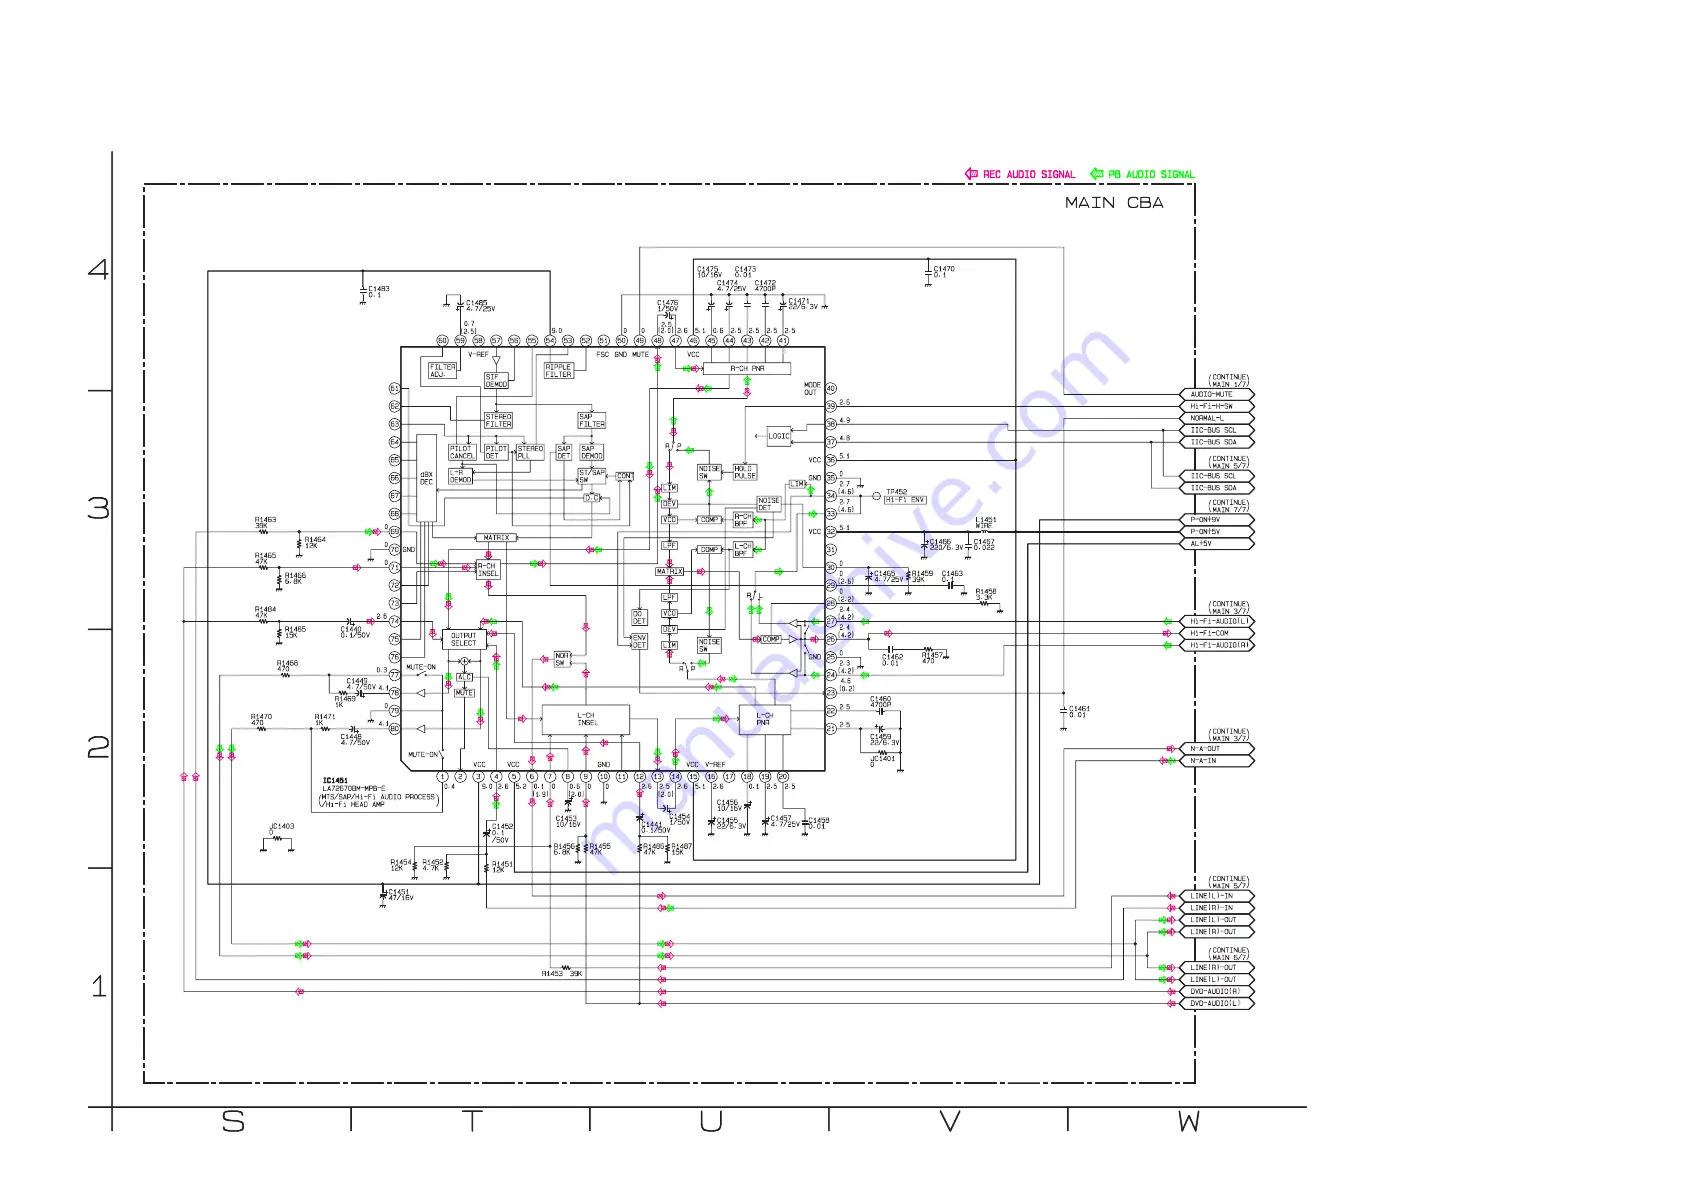Select the P-ON+5V connector label

tap(1216, 532)
